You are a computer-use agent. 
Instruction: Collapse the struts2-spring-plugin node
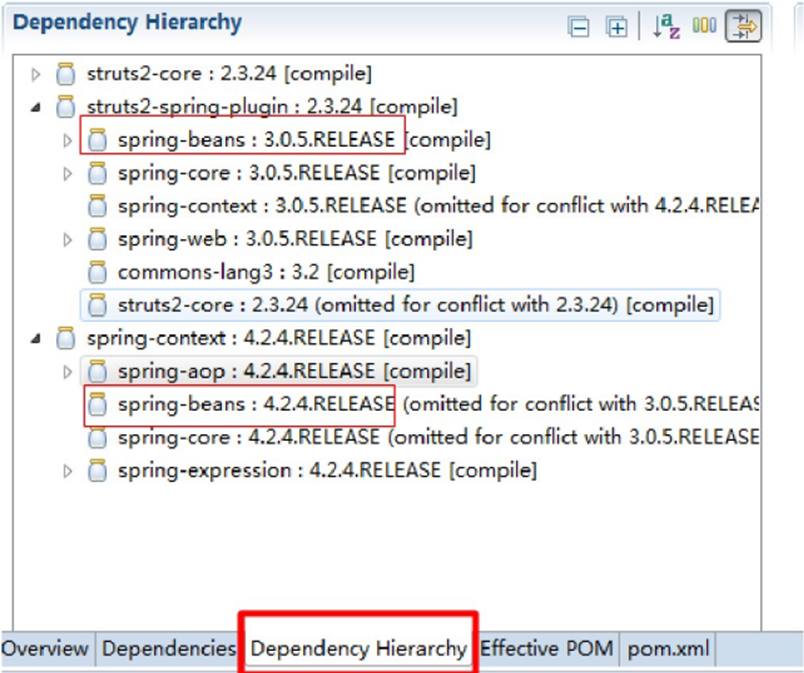click(x=35, y=108)
